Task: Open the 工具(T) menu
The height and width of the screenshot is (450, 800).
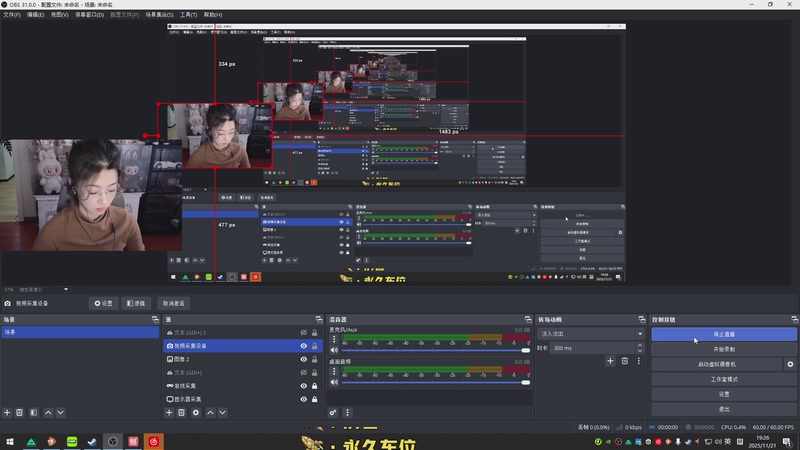Action: (x=188, y=15)
